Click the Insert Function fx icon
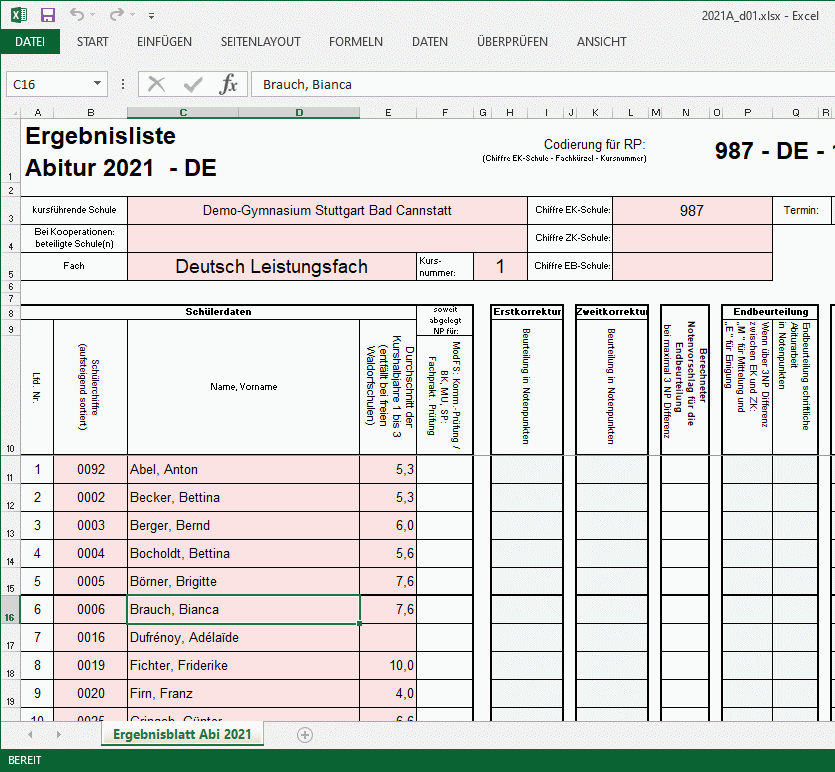 pyautogui.click(x=228, y=84)
